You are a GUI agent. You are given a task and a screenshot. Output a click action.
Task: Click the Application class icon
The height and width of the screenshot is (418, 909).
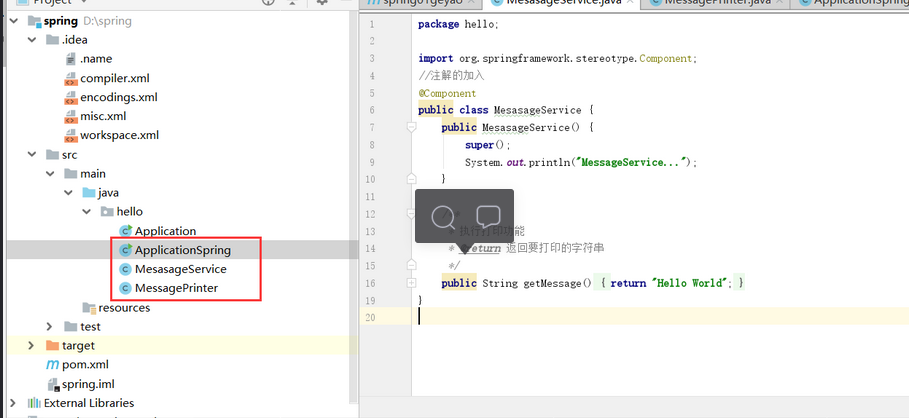click(x=126, y=231)
